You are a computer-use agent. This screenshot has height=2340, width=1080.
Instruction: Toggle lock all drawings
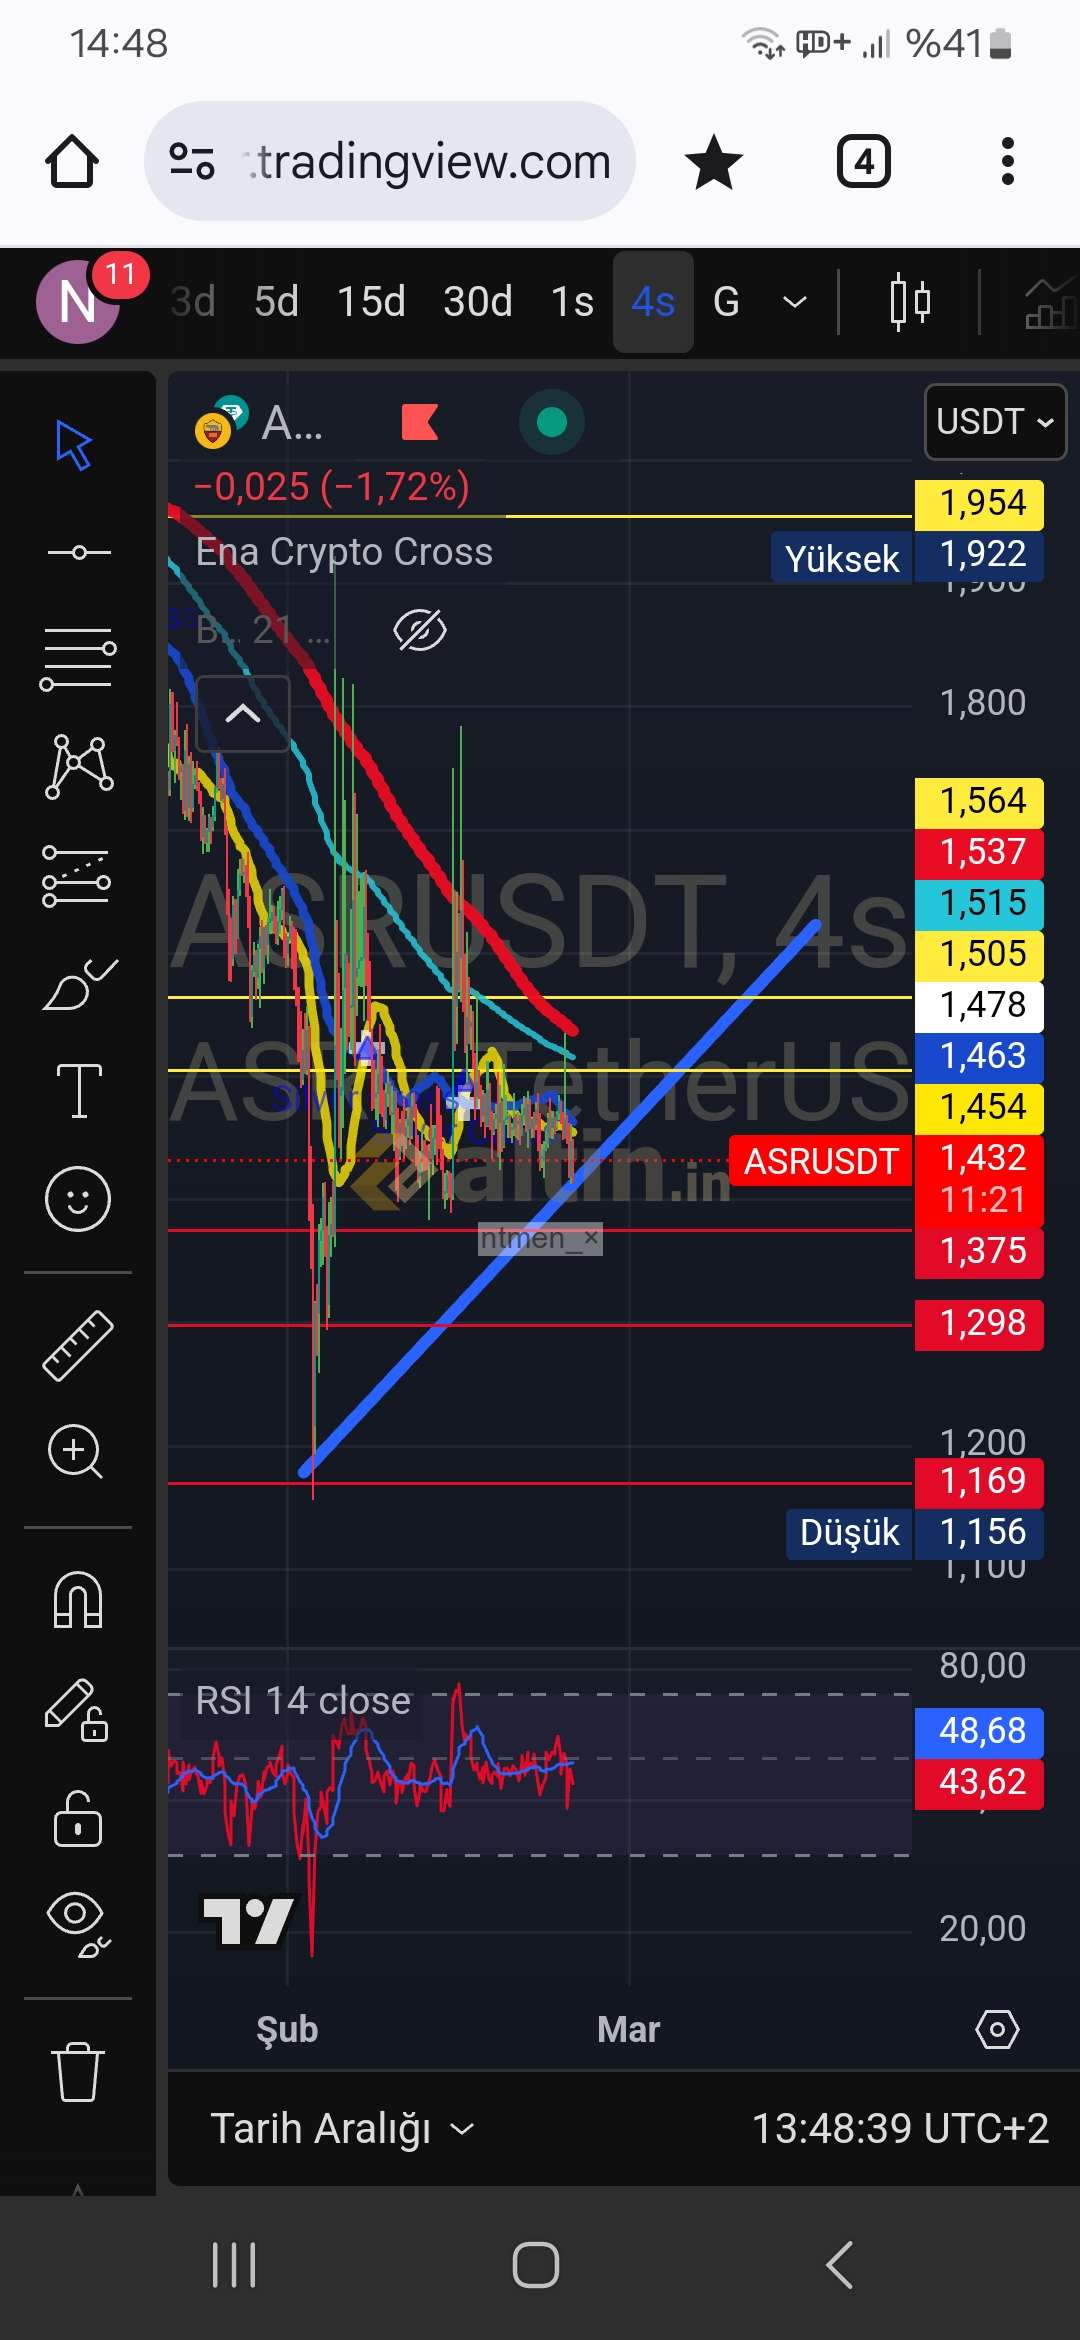[x=78, y=1818]
